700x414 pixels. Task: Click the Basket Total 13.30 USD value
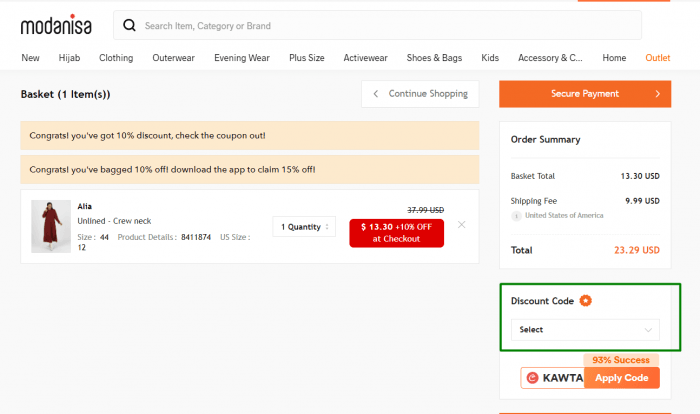[x=640, y=176]
